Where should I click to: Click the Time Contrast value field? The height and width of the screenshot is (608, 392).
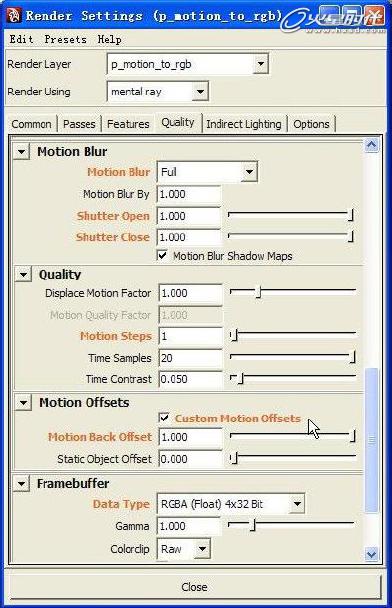pos(190,379)
